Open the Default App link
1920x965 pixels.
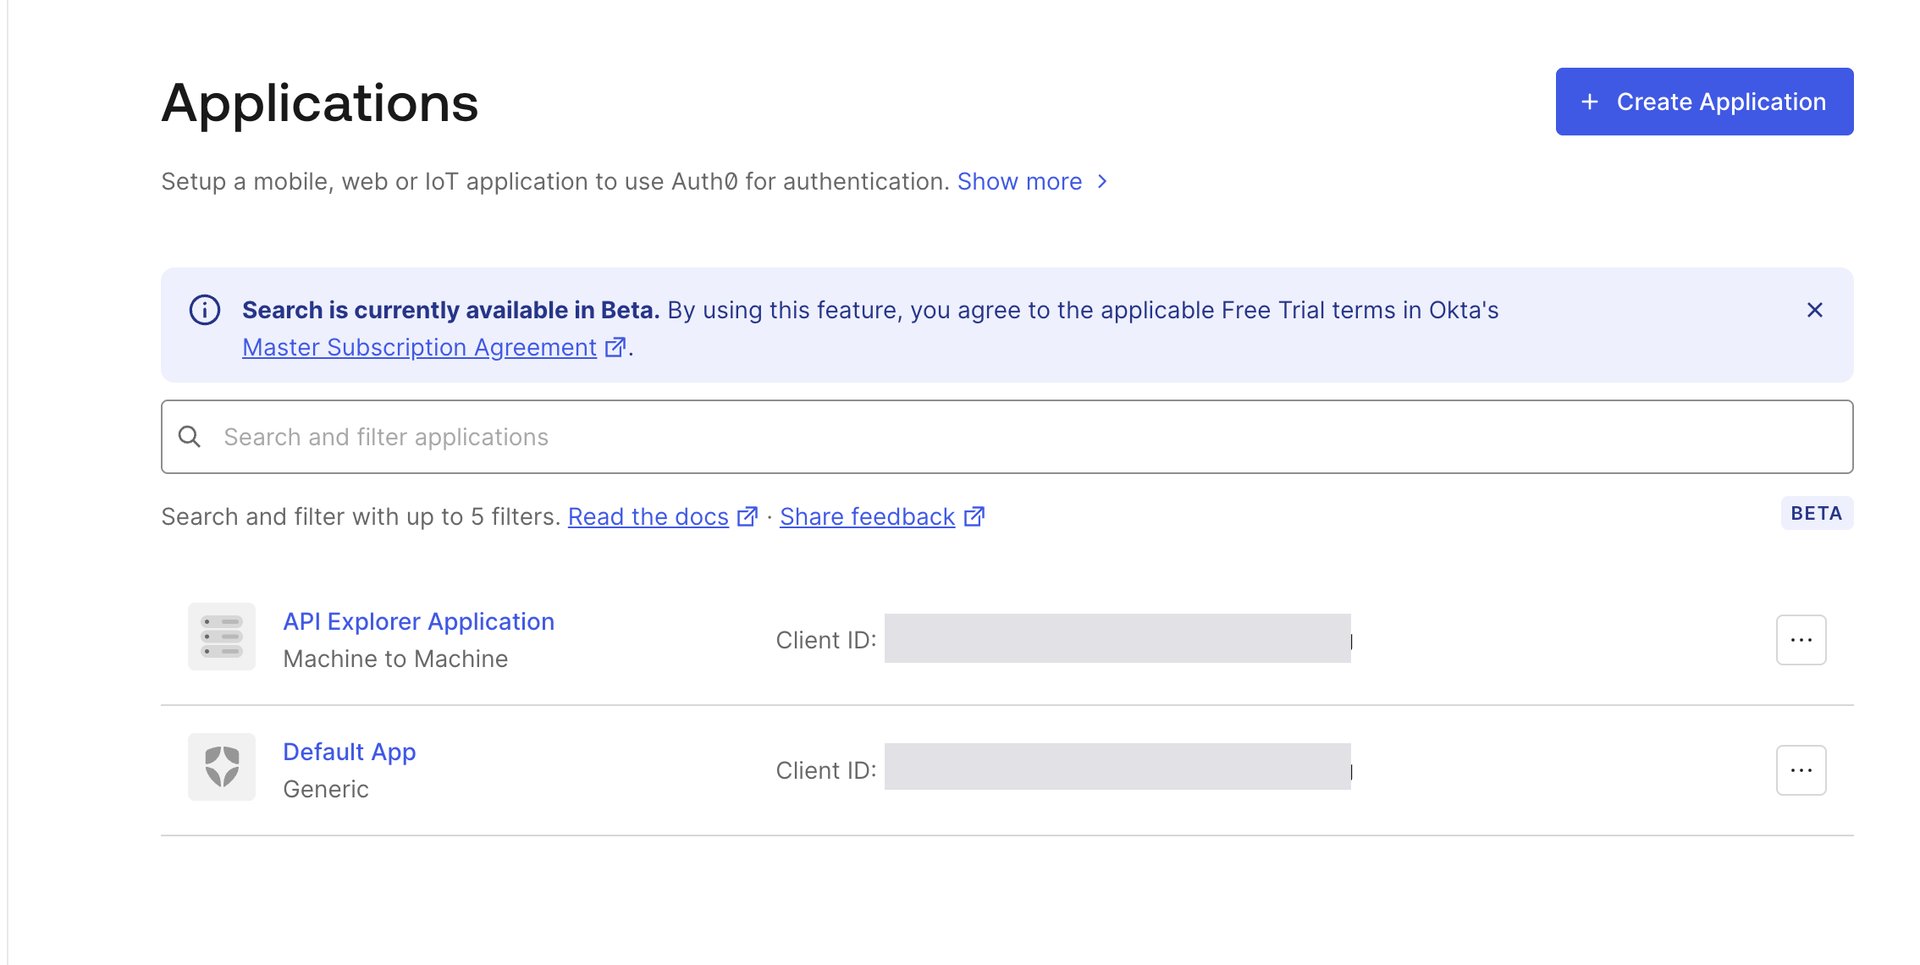(349, 751)
